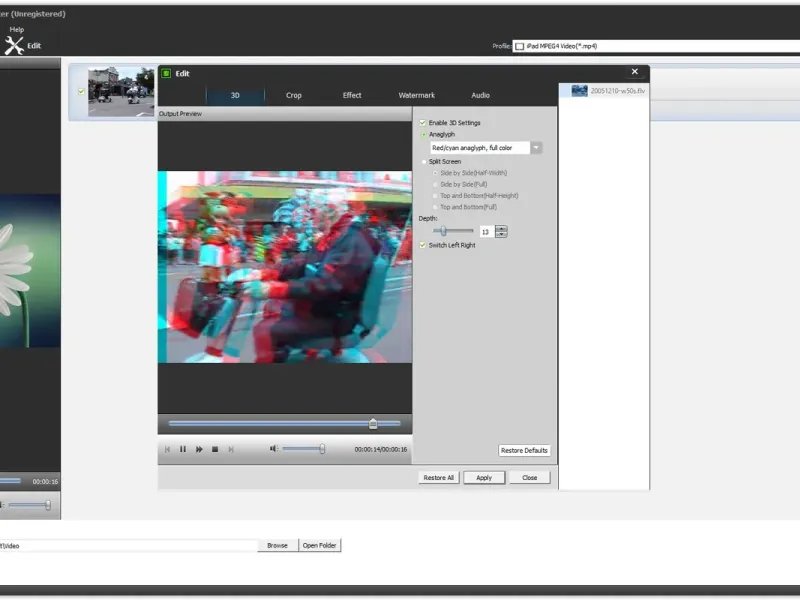
Task: Open the Red/cyan anaglyph dropdown
Action: [536, 148]
